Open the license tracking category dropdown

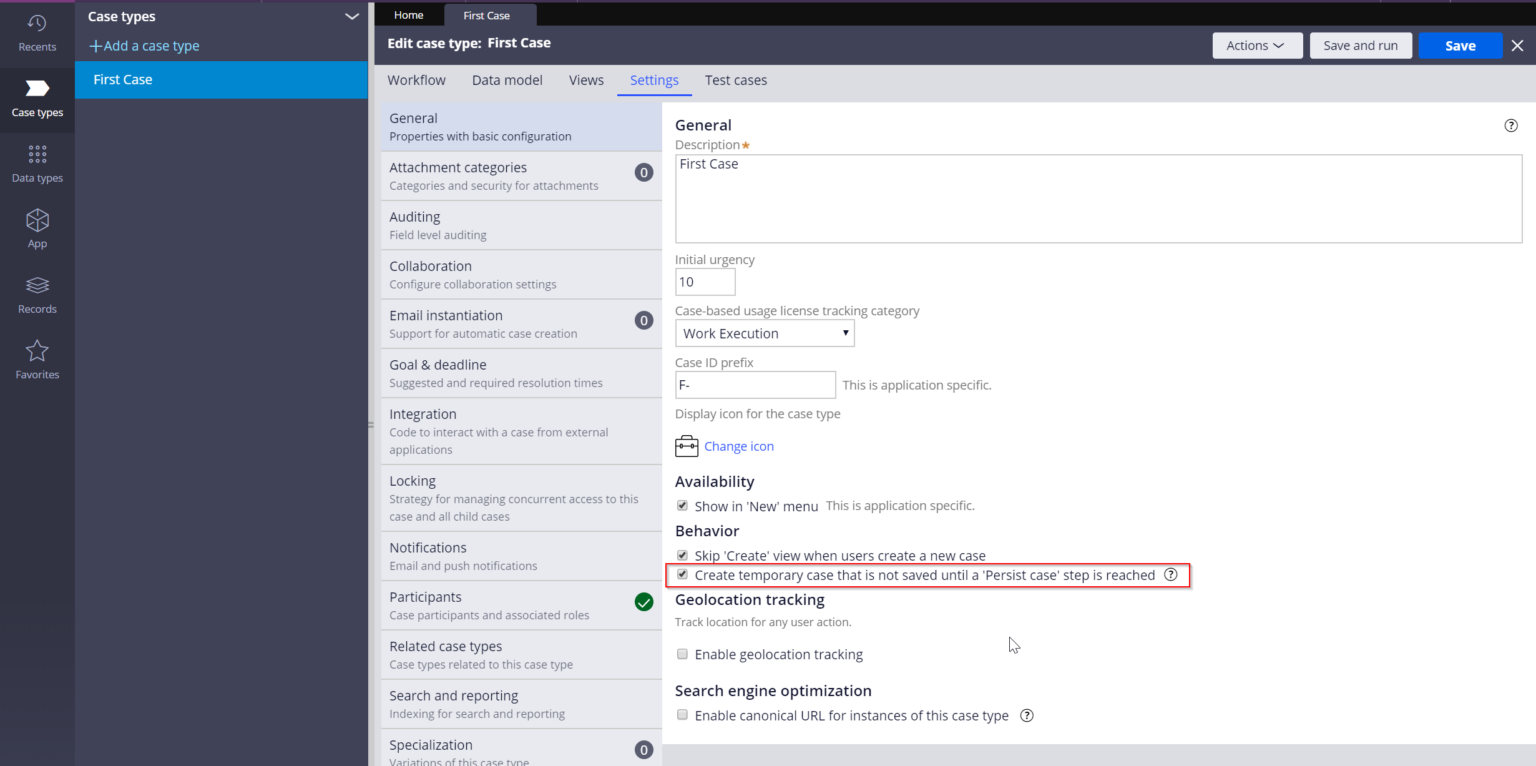click(x=764, y=333)
